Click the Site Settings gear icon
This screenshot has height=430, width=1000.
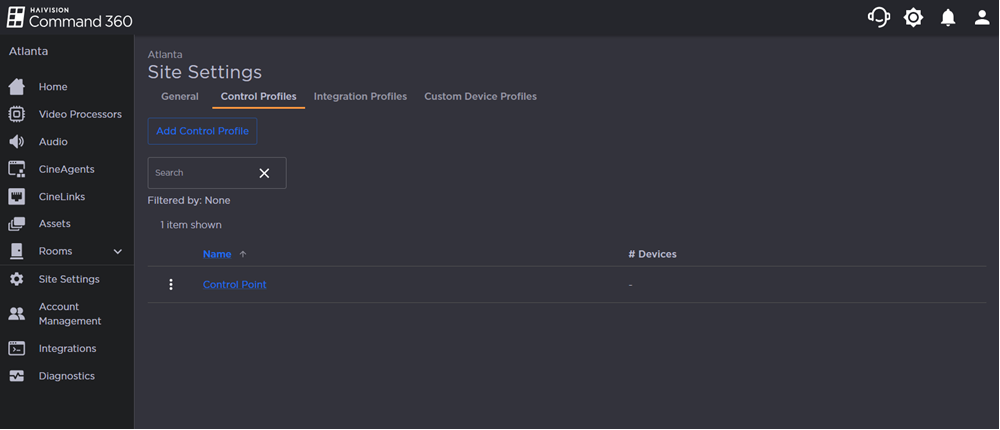click(x=17, y=279)
